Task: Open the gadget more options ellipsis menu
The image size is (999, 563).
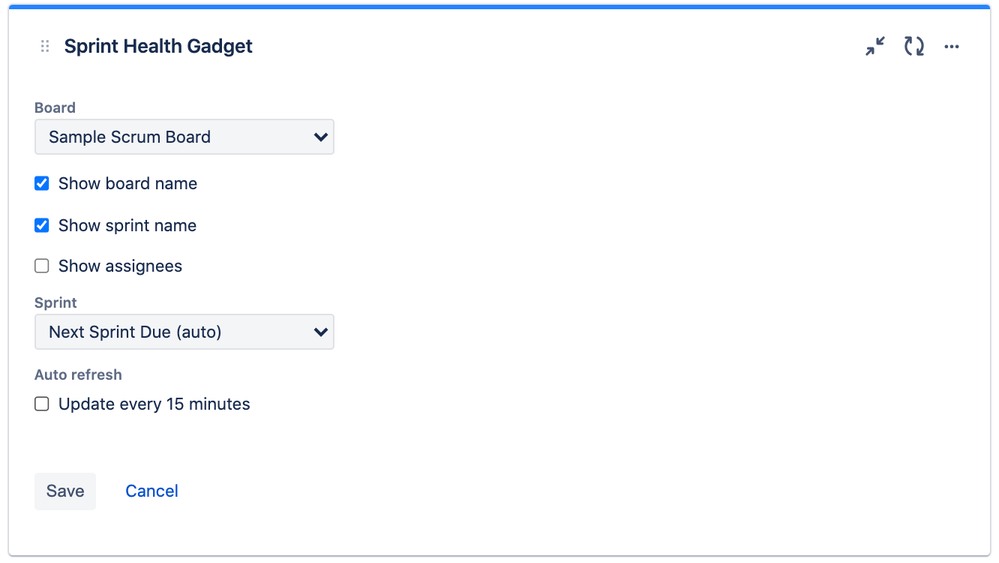Action: tap(952, 46)
